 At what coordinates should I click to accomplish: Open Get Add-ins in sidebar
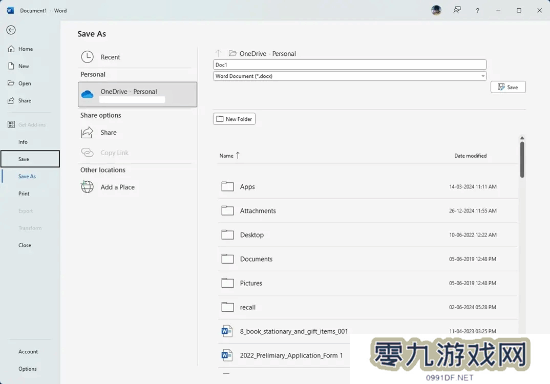click(32, 124)
